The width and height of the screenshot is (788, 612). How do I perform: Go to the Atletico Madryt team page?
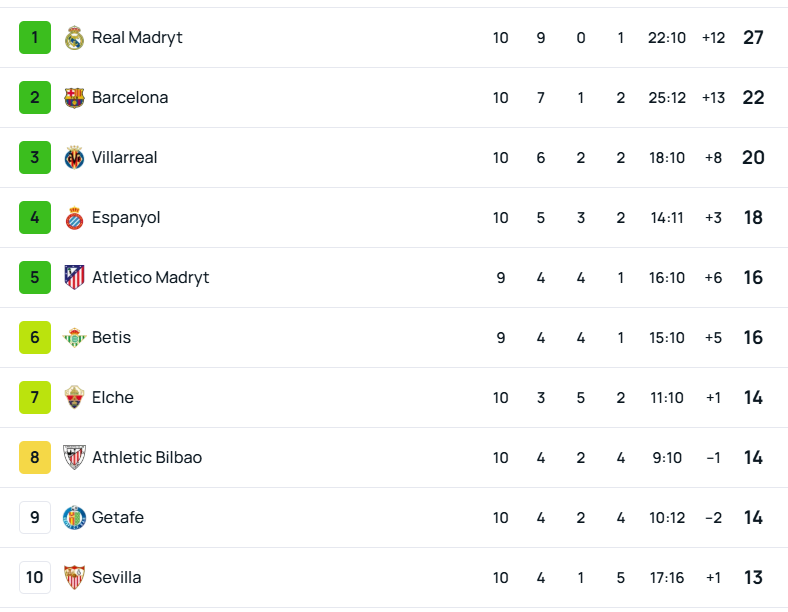tap(150, 278)
